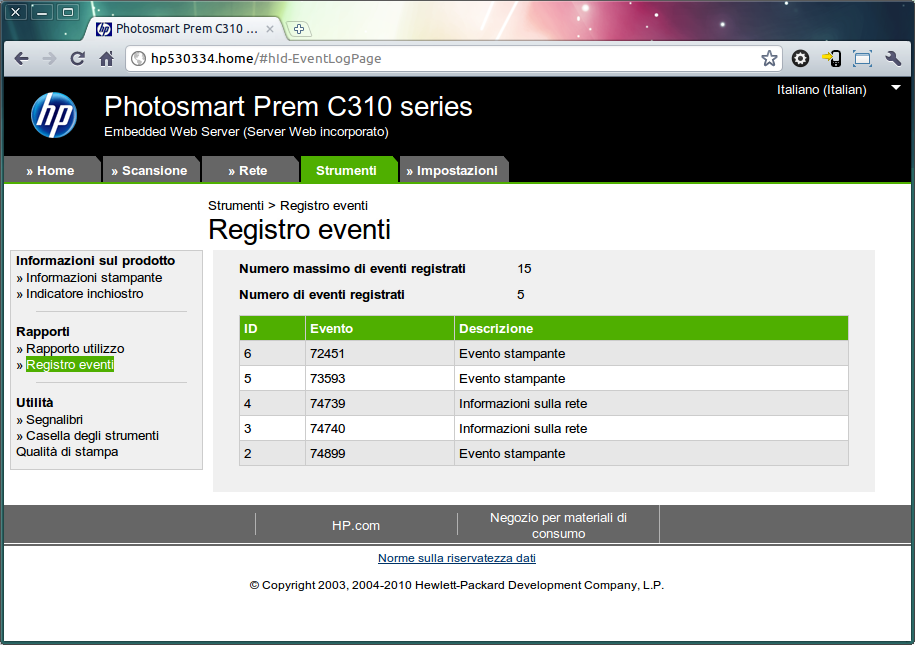Open the Indicatore inchiostro page
This screenshot has height=645, width=915.
(x=85, y=294)
